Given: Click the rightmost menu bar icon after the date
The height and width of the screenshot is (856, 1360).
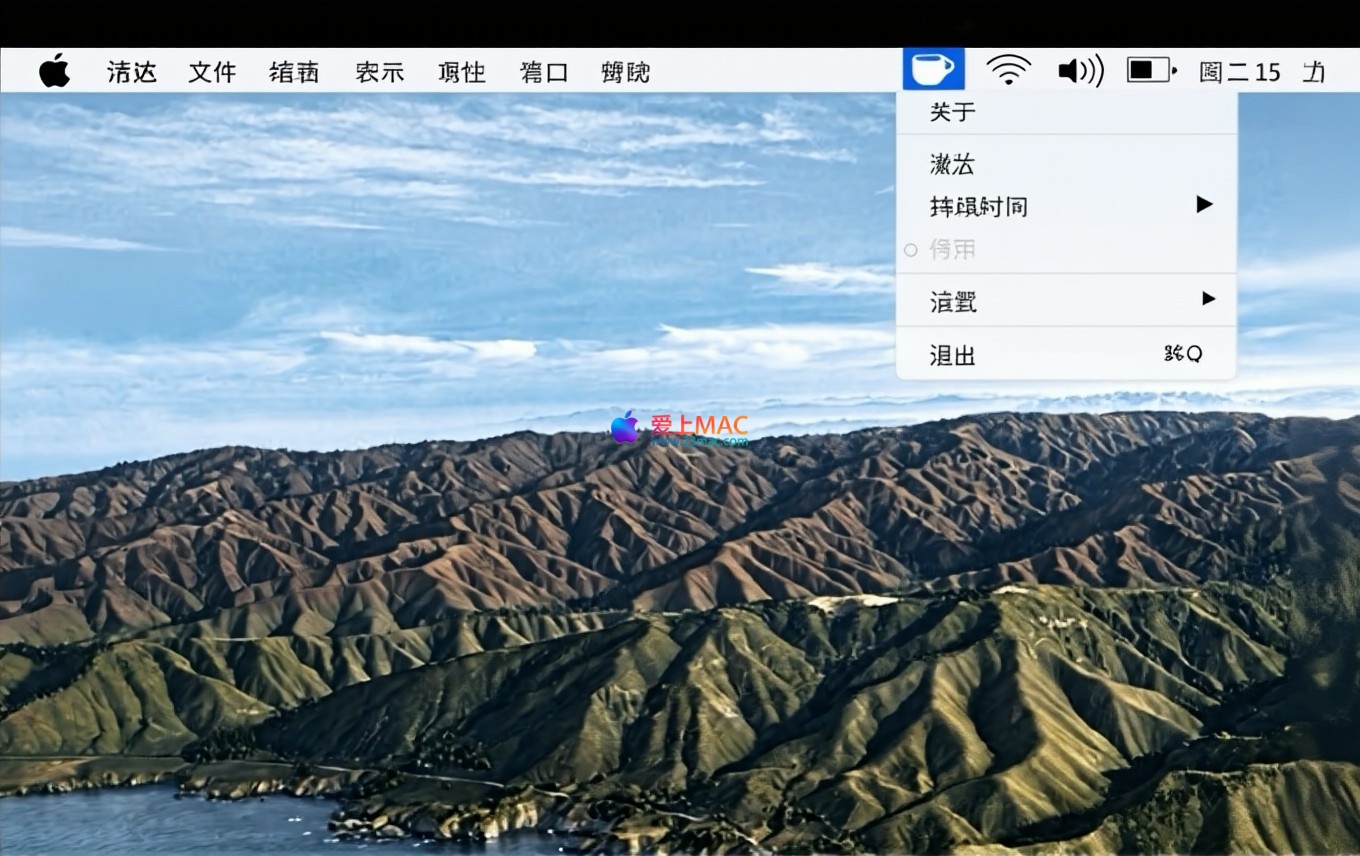Looking at the screenshot, I should coord(1314,72).
